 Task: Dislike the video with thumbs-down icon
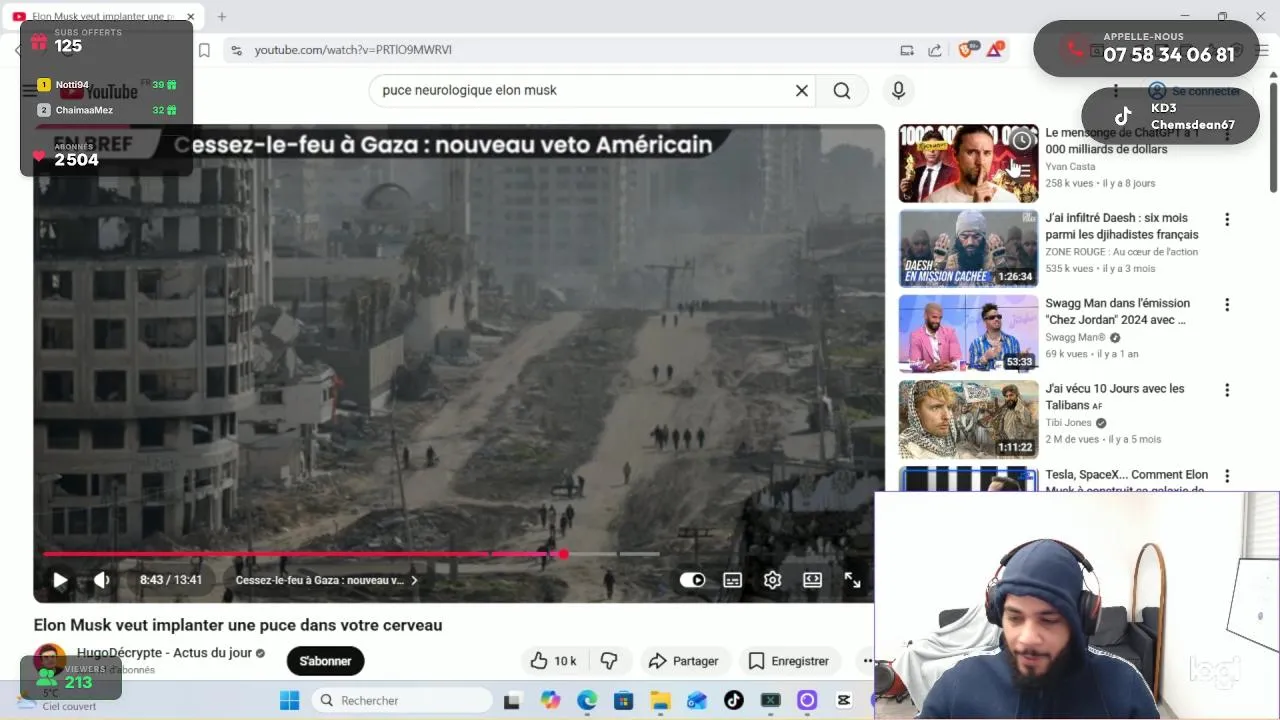[x=609, y=661]
